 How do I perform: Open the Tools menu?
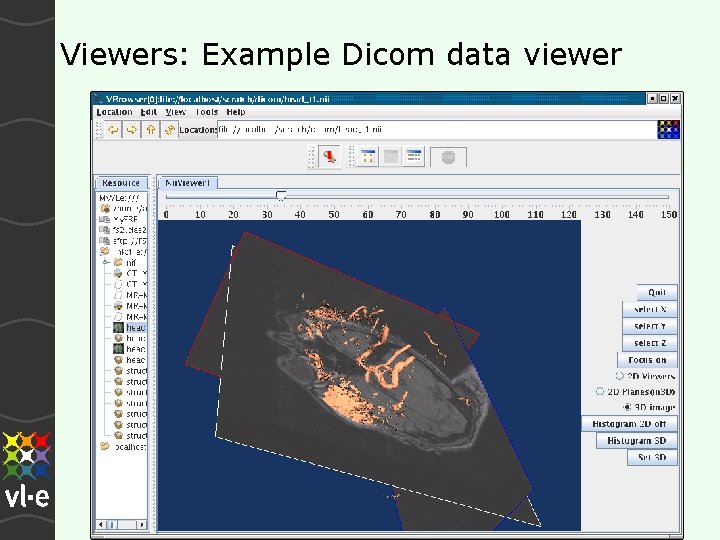207,112
